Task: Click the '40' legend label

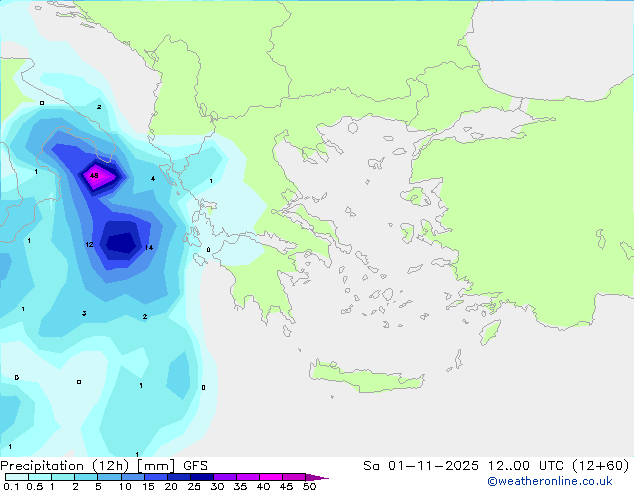Action: [263, 486]
